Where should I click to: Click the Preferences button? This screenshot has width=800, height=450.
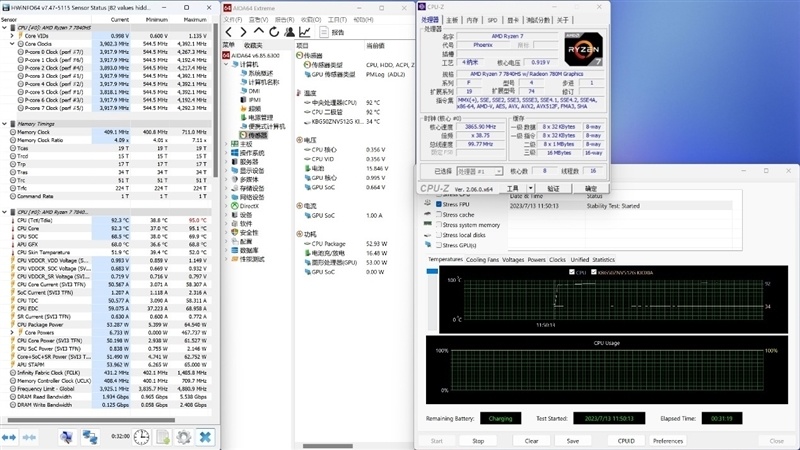tap(667, 440)
